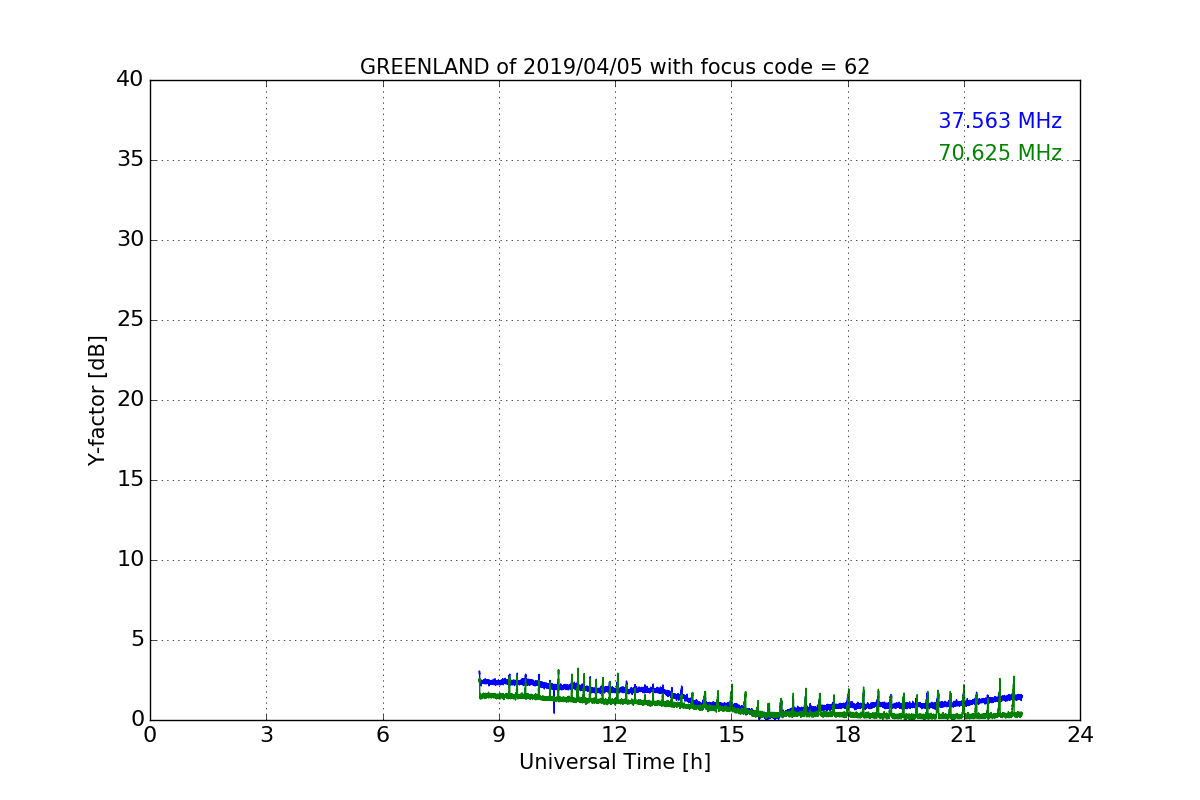
Task: Click x-axis tick label 6
Action: (x=383, y=735)
